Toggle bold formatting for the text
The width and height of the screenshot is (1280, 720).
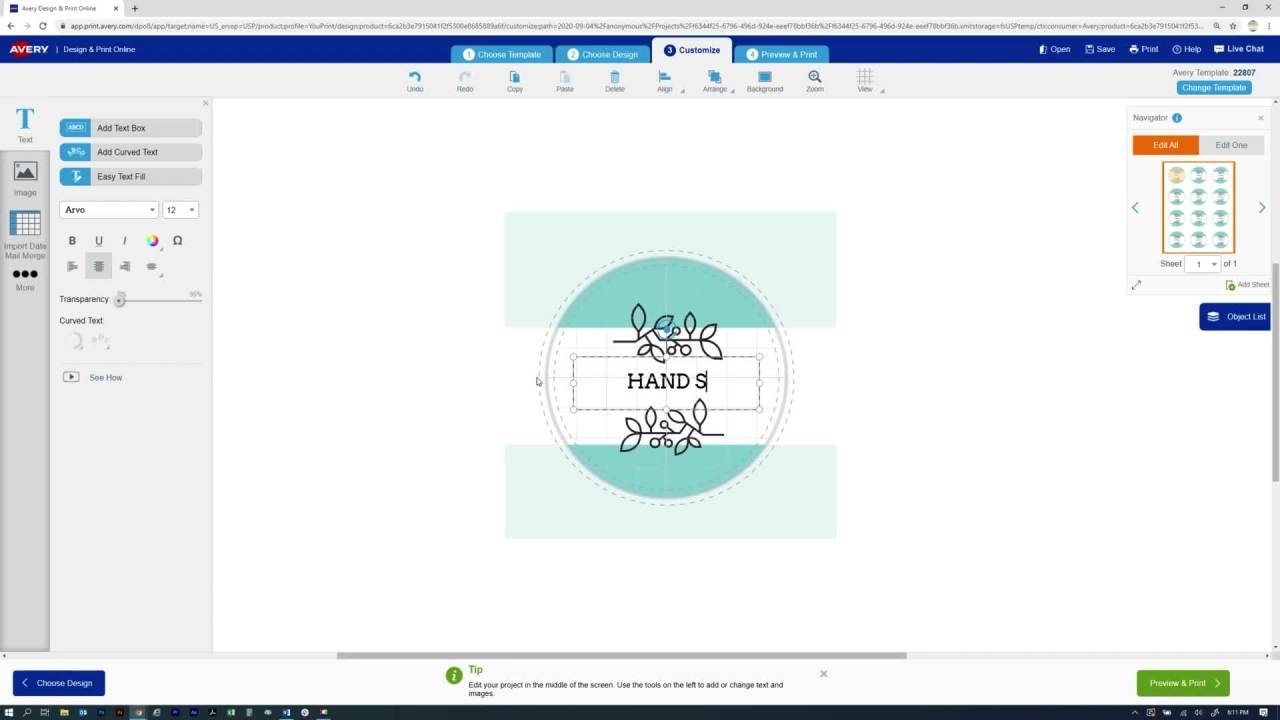point(71,240)
